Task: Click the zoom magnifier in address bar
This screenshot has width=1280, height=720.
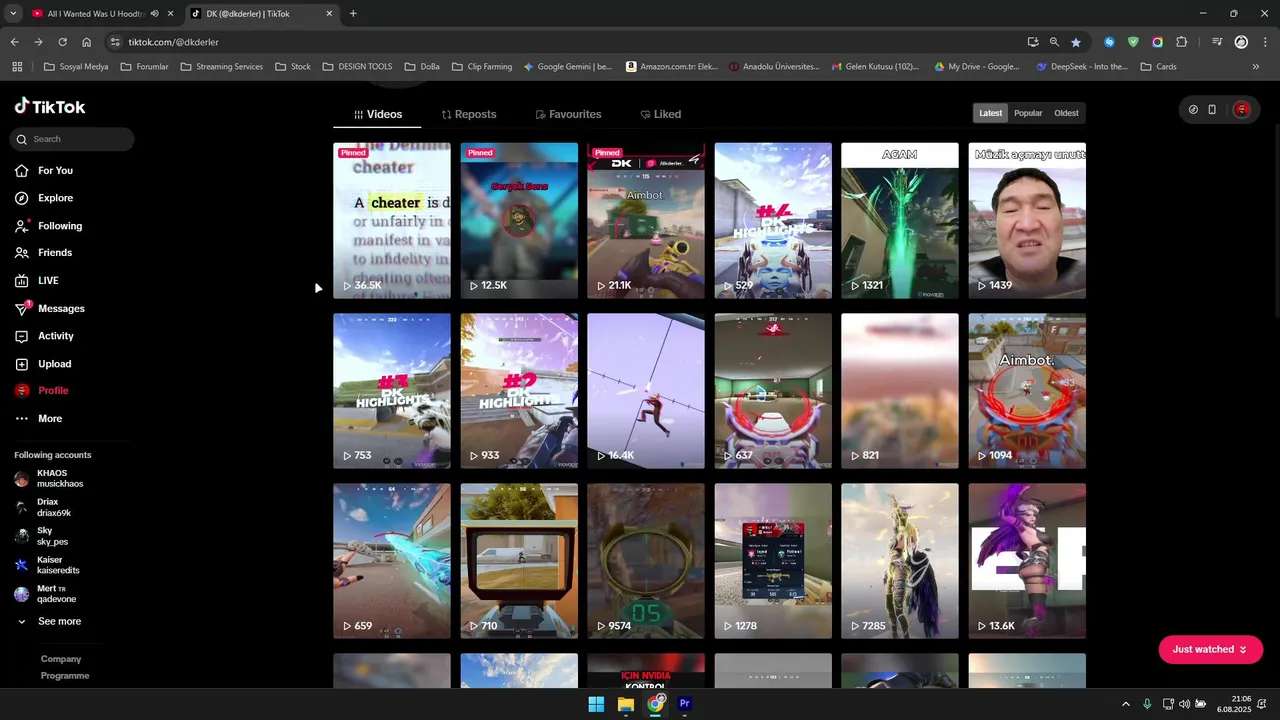Action: tap(1054, 42)
